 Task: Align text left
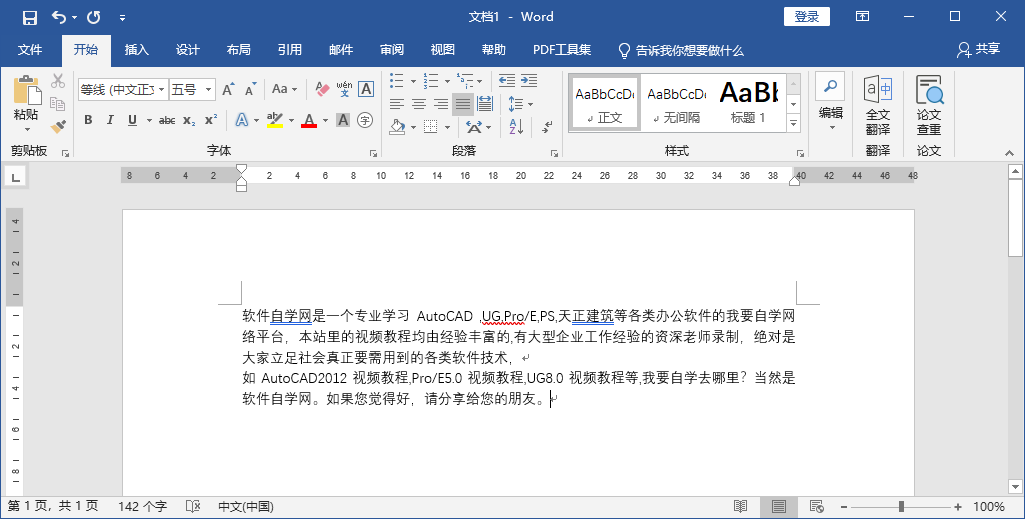click(397, 104)
